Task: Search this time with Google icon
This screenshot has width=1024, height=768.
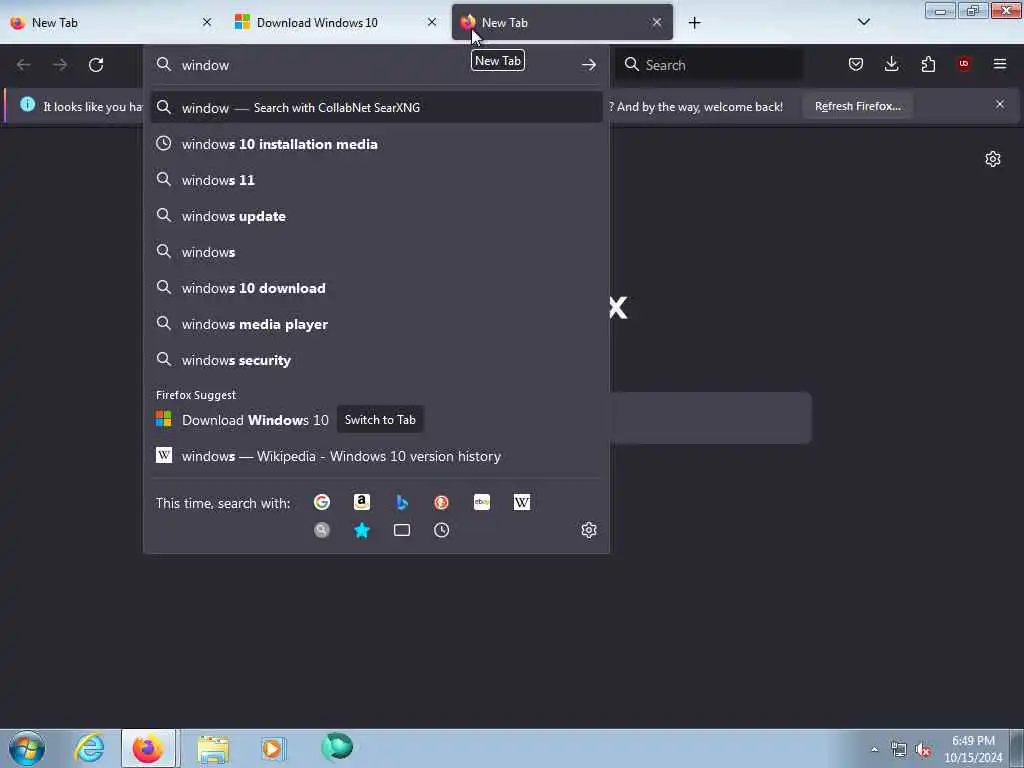Action: tap(322, 502)
